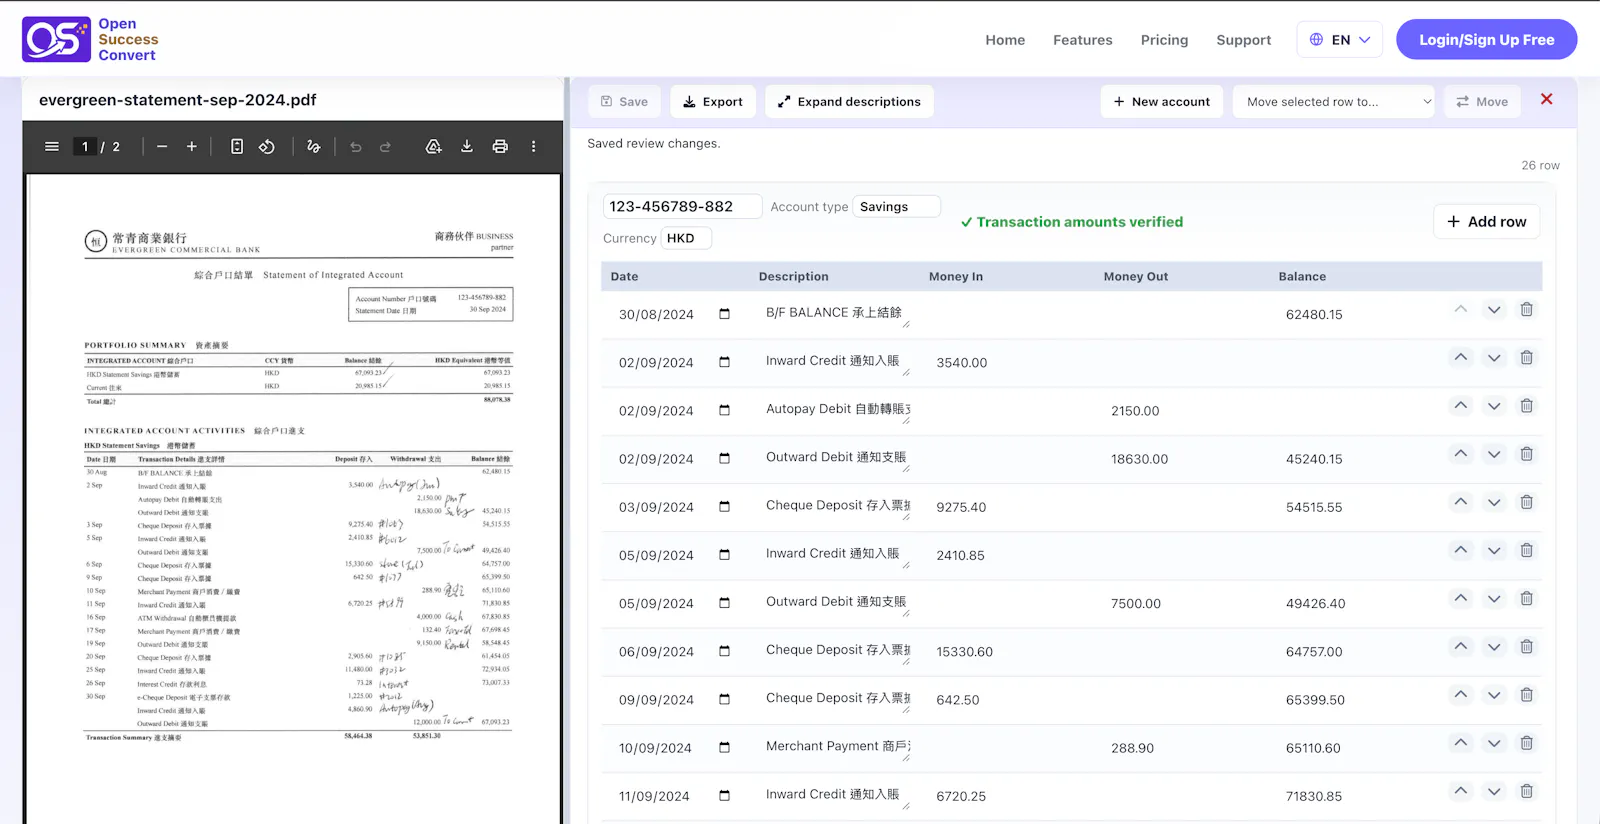Screen dimensions: 1600x824
Task: Click the fit-to-page icon in PDF toolbar
Action: pyautogui.click(x=237, y=147)
